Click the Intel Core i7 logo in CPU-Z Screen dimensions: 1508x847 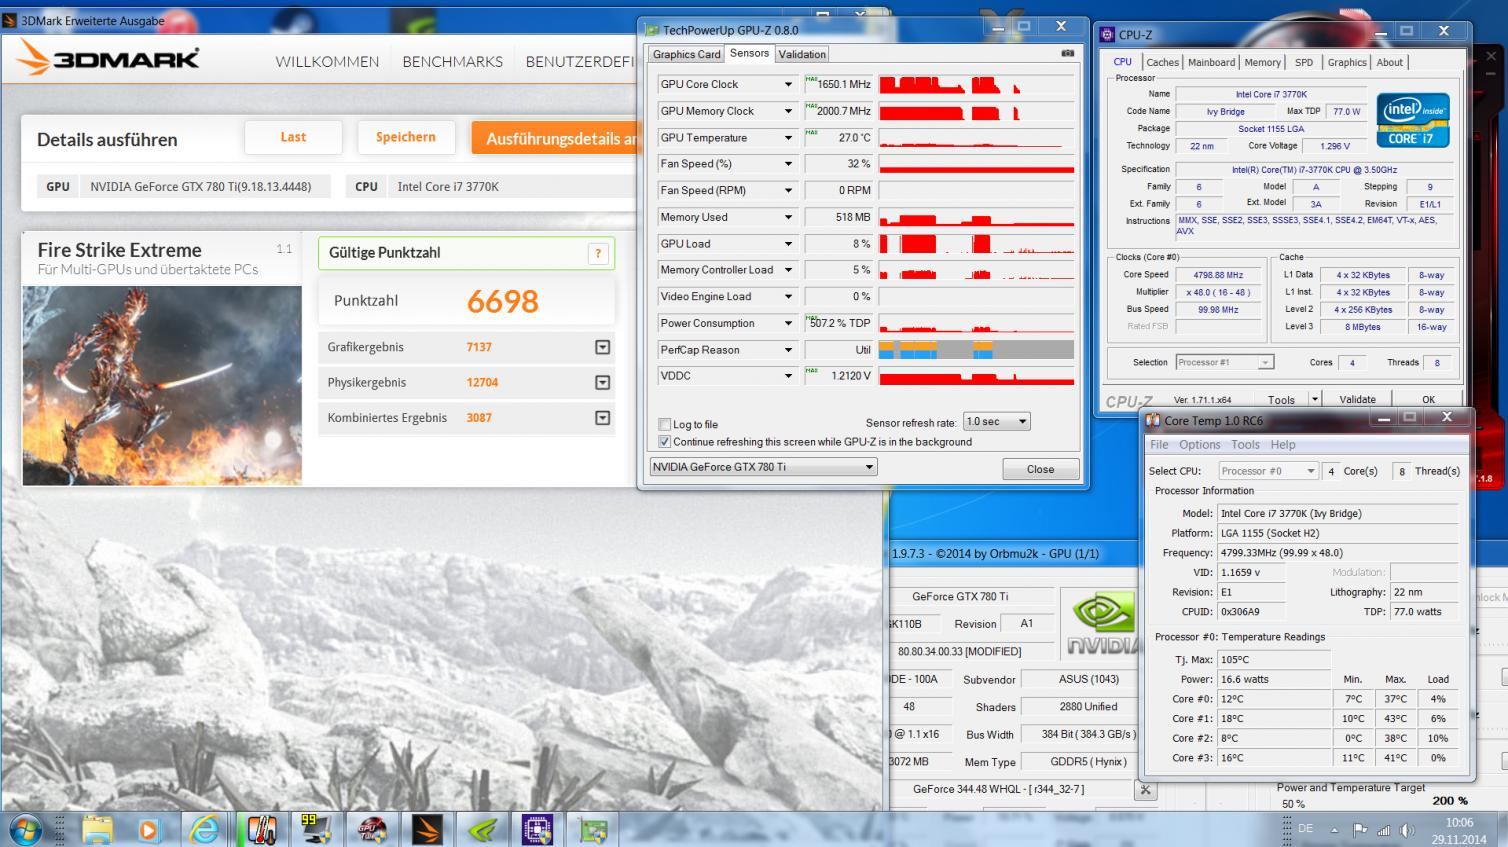(x=1412, y=121)
